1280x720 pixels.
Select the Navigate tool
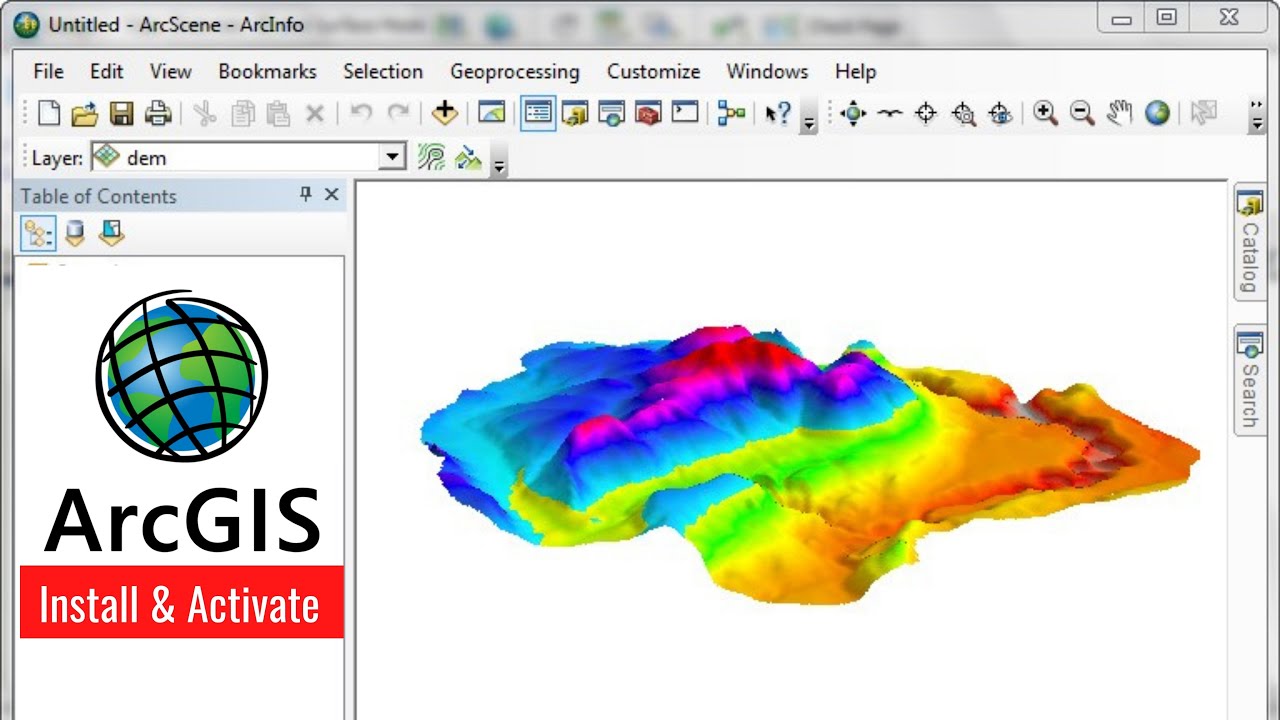(x=853, y=113)
